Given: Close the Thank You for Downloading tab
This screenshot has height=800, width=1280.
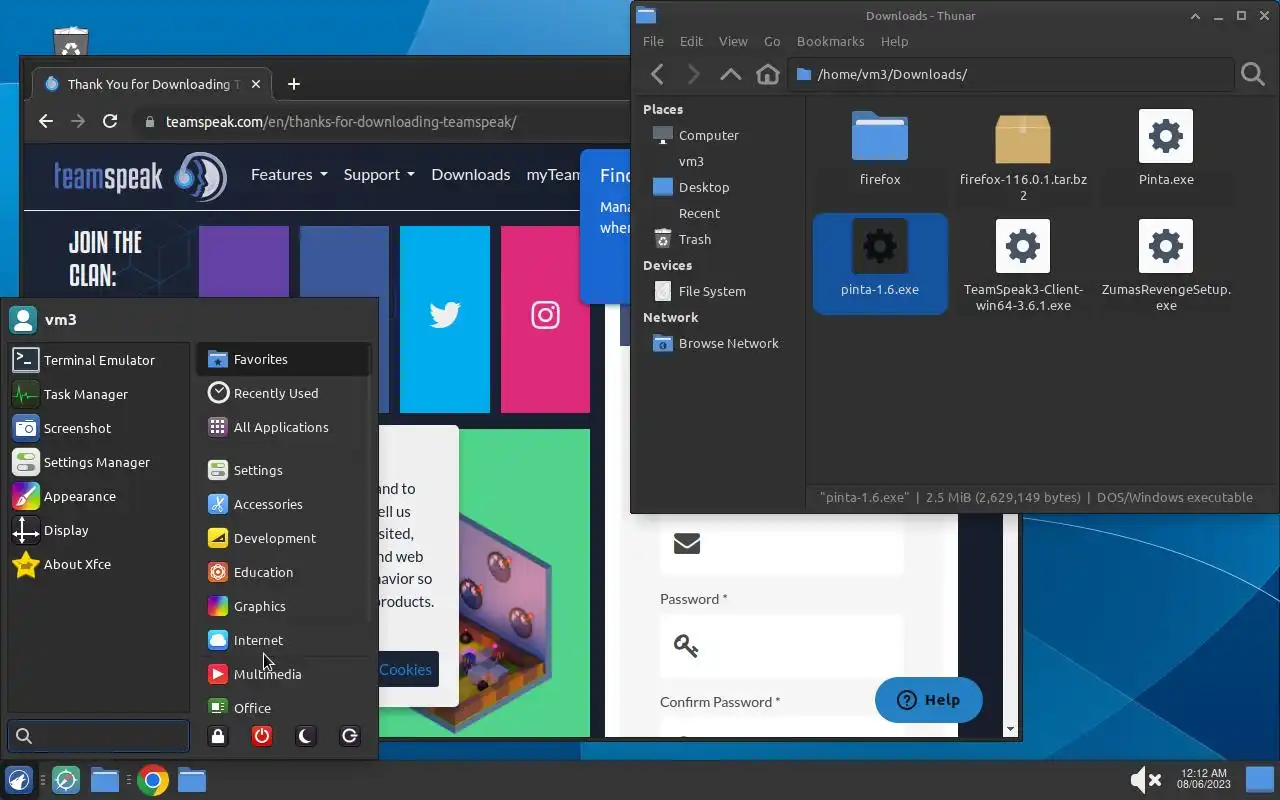Looking at the screenshot, I should tap(256, 84).
